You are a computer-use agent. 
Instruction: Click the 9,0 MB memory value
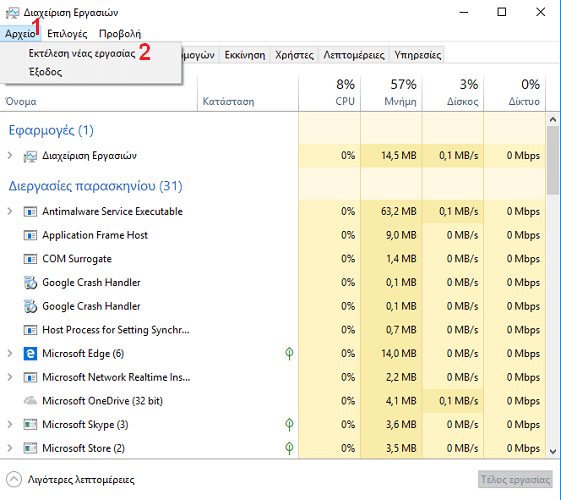tap(401, 235)
